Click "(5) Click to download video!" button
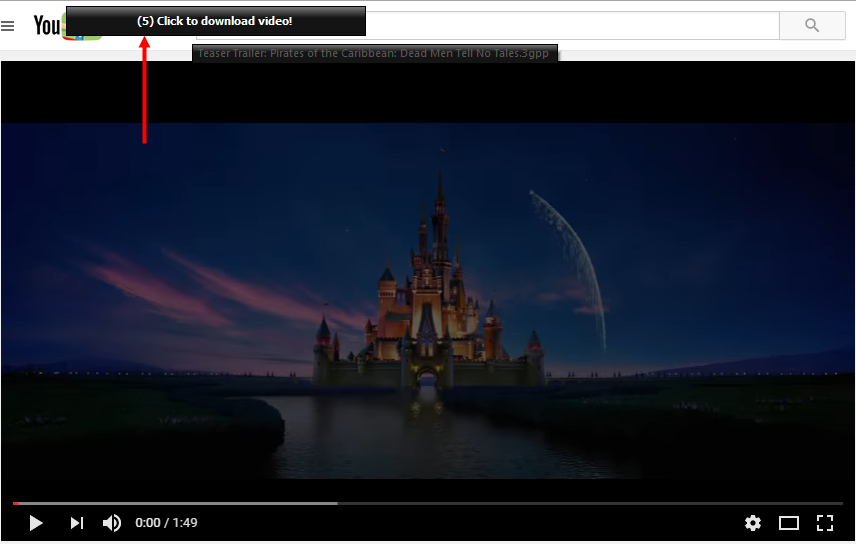The image size is (856, 544). click(x=215, y=21)
